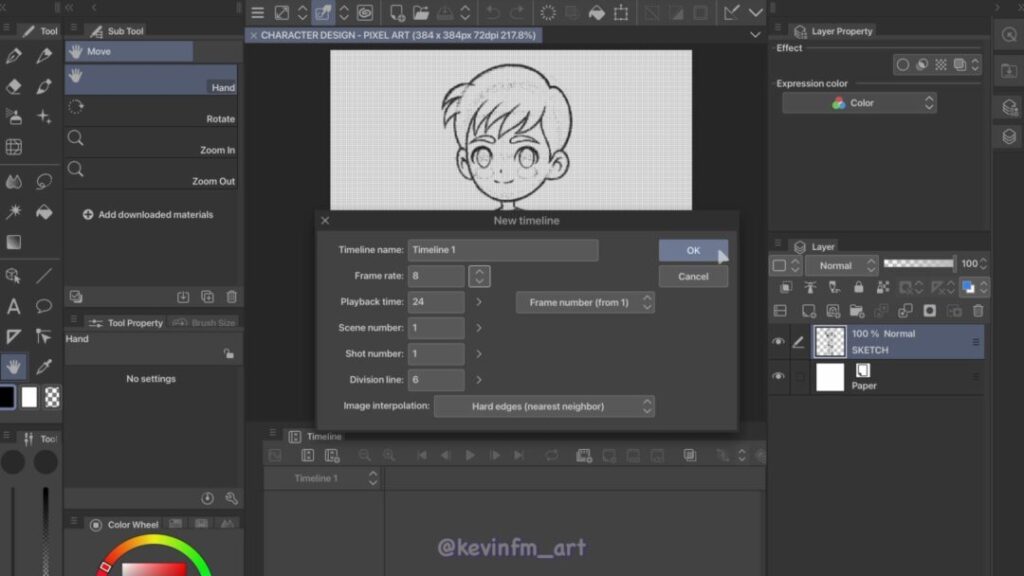Pick the Eyedropper tool

click(x=44, y=366)
